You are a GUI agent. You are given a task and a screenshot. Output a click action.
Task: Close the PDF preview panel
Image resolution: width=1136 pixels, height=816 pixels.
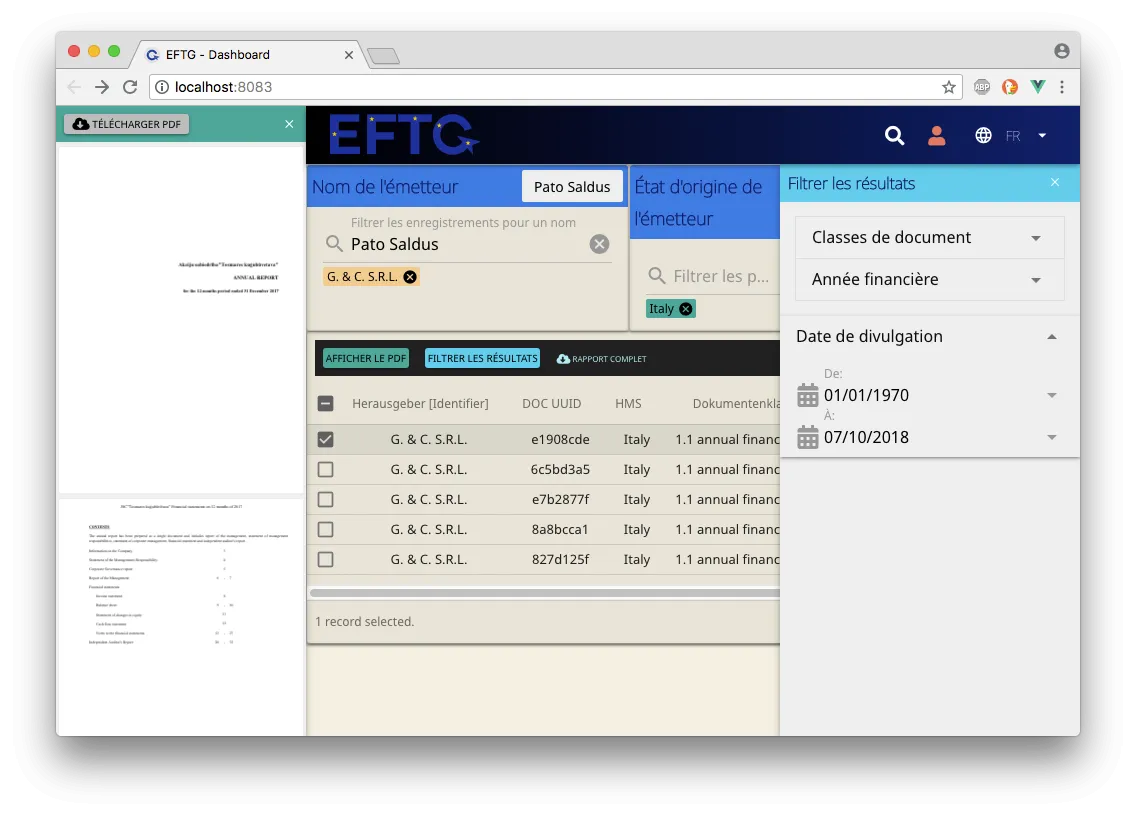[289, 124]
